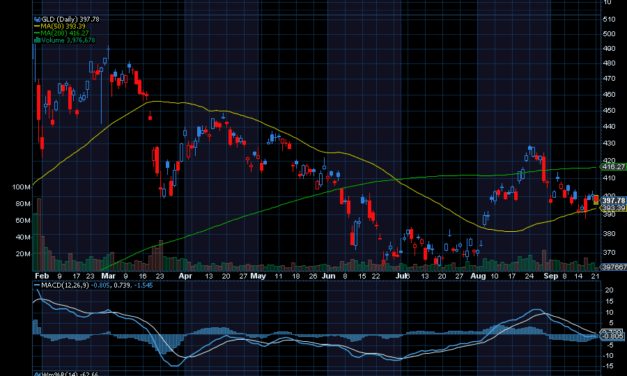The image size is (627, 376).
Task: Click the -10 value on MACD axis
Action: tap(609, 355)
